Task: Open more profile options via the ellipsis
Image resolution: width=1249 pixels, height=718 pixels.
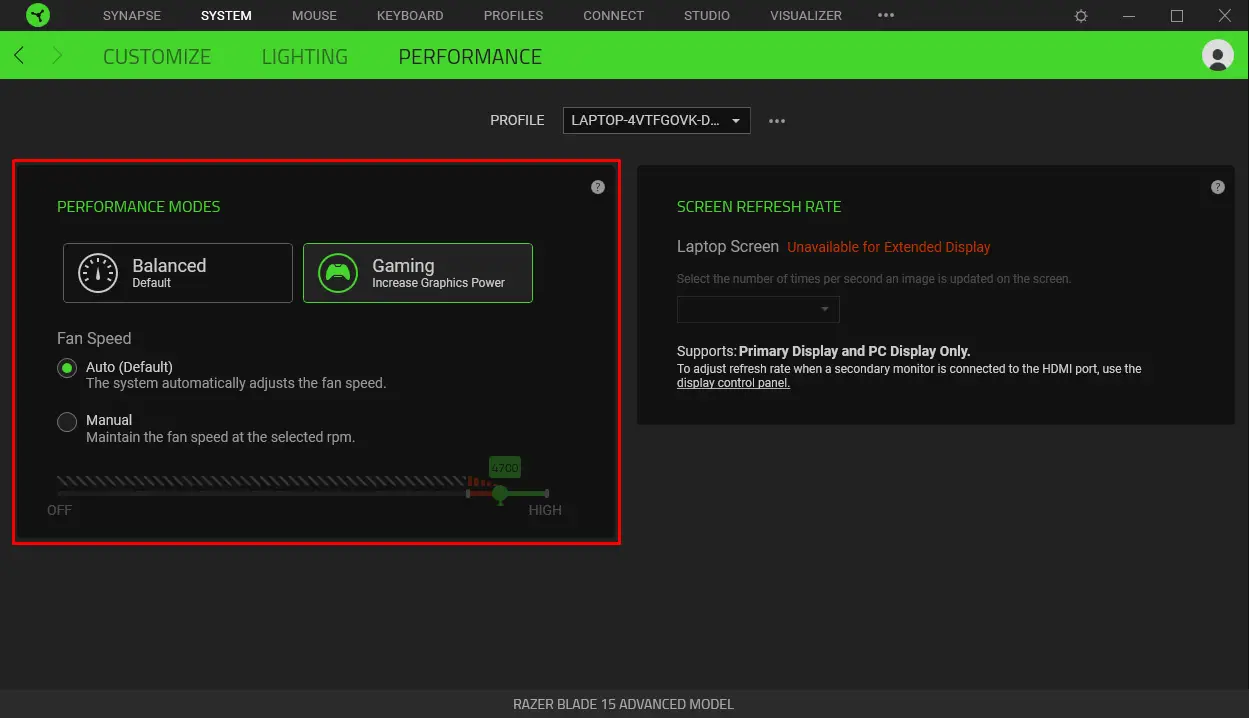Action: [777, 120]
